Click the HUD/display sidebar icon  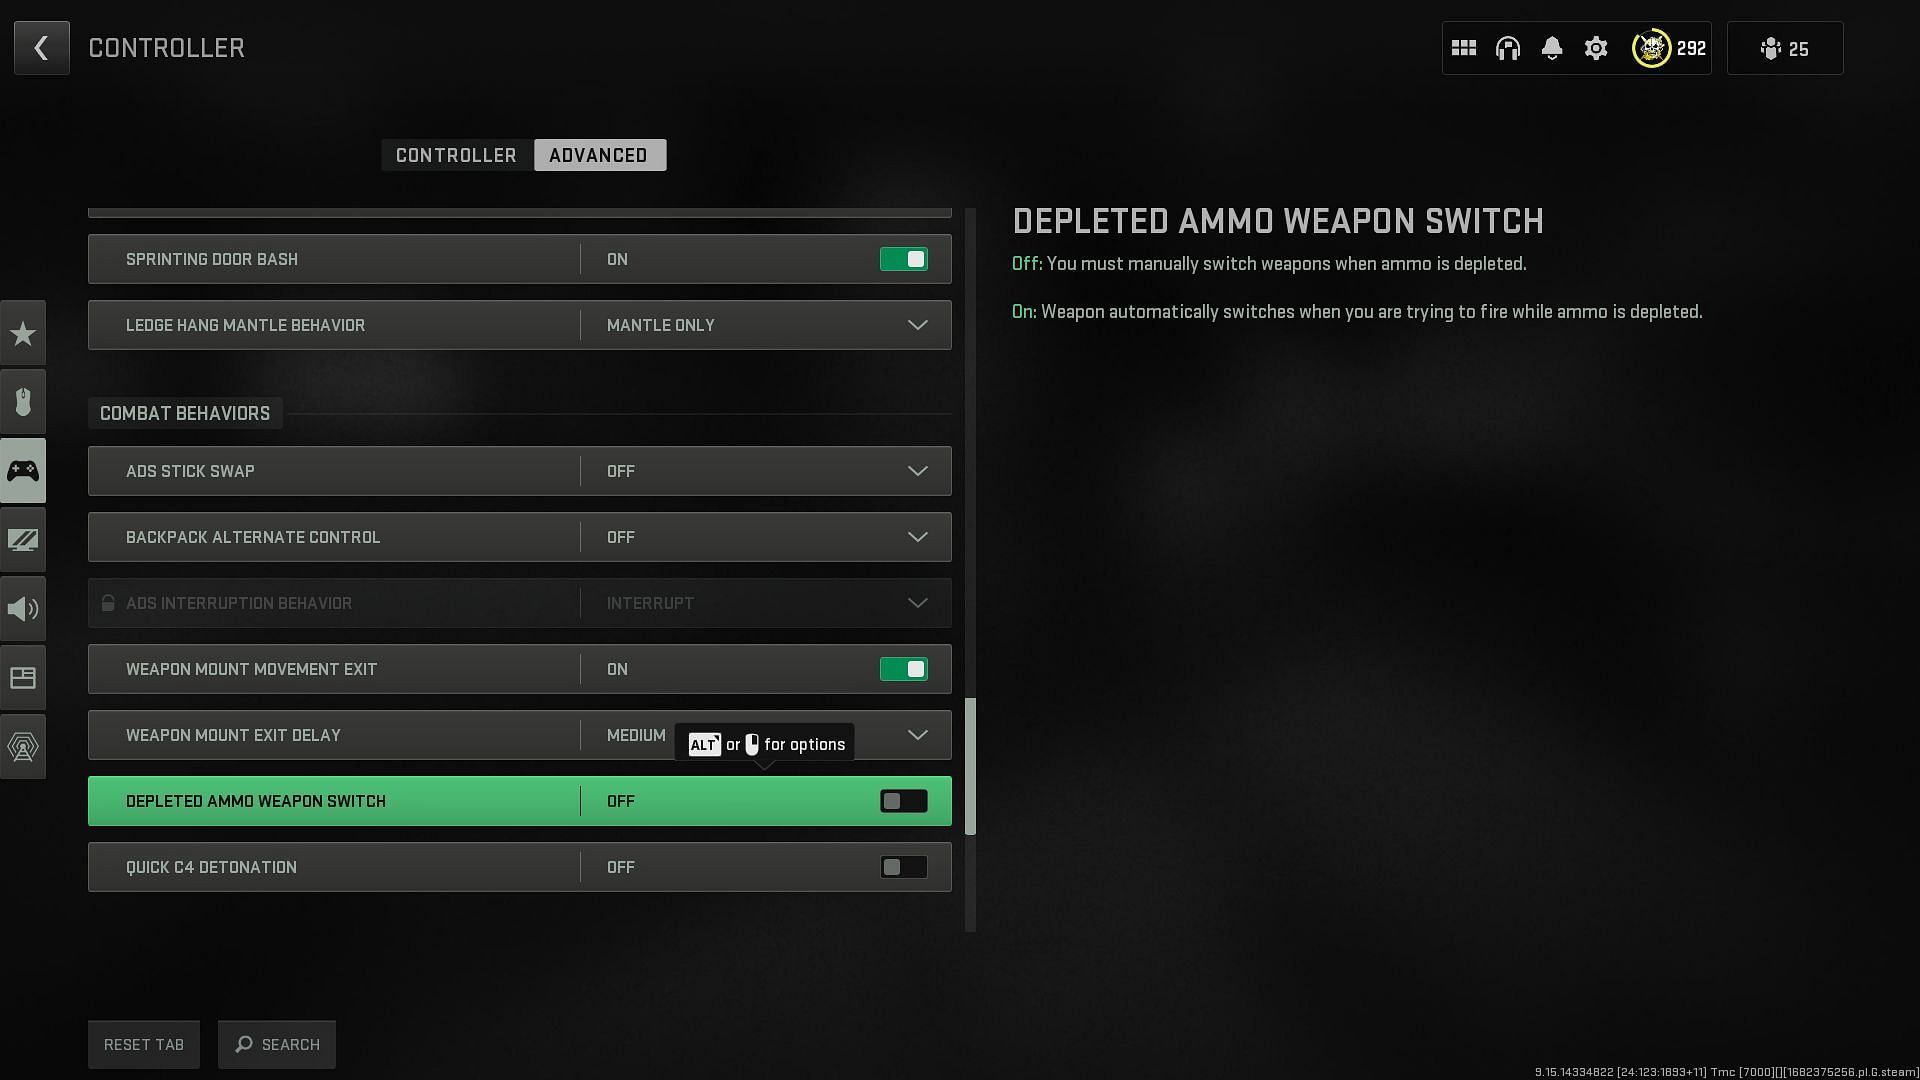coord(22,678)
